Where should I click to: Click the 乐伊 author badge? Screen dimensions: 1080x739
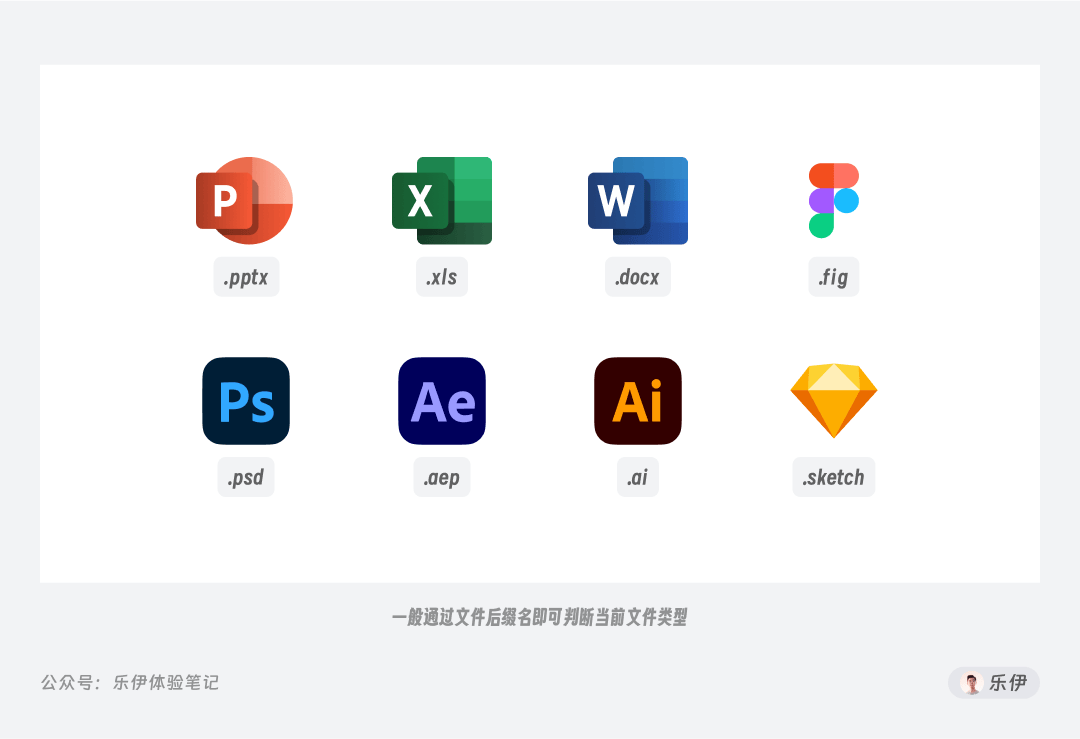[994, 683]
